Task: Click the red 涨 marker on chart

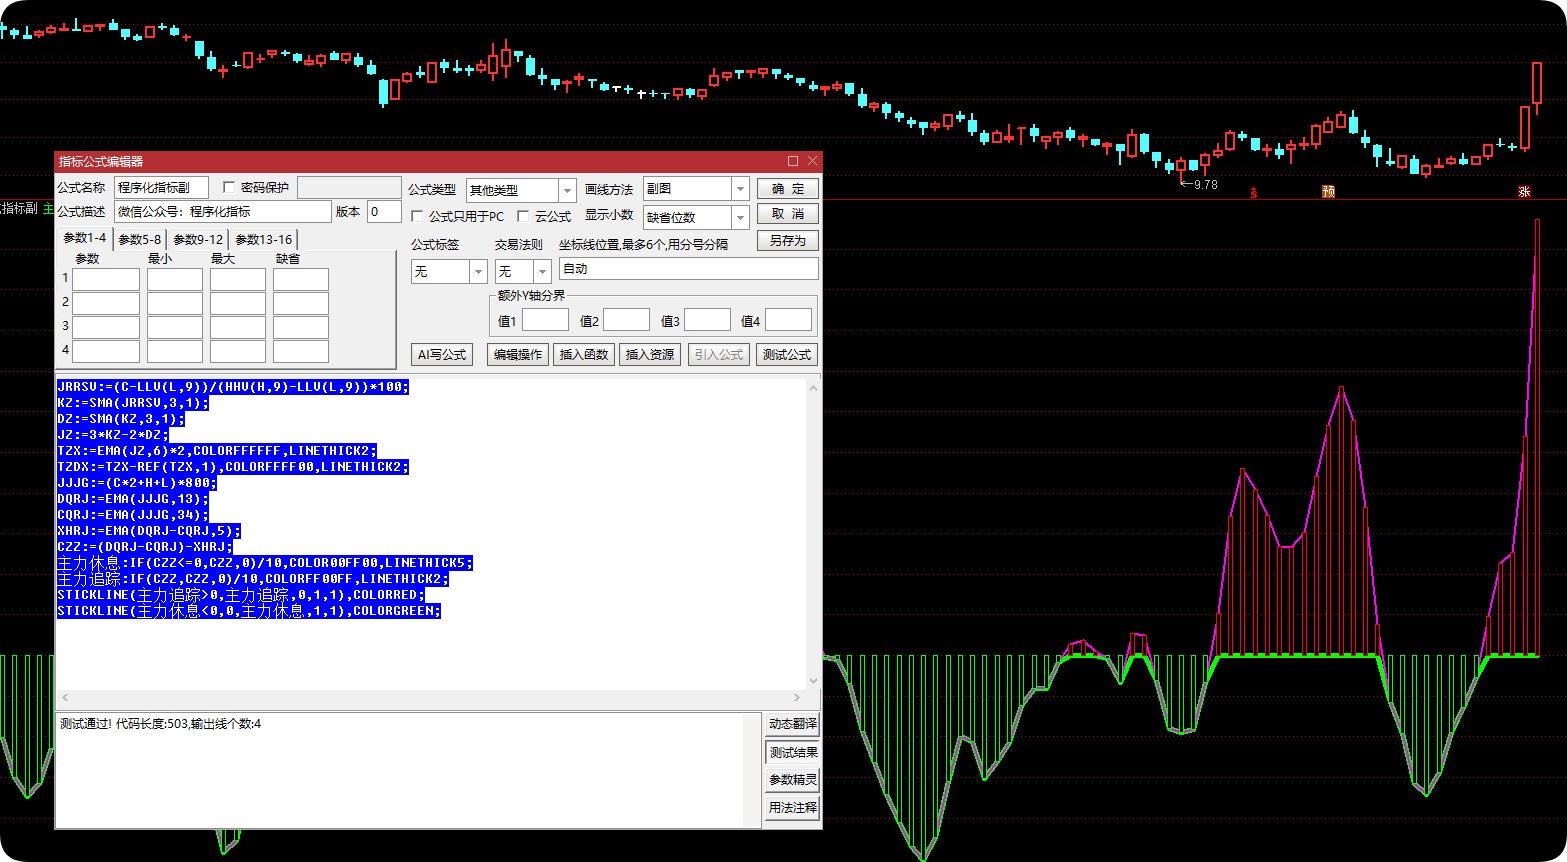Action: pyautogui.click(x=1525, y=191)
